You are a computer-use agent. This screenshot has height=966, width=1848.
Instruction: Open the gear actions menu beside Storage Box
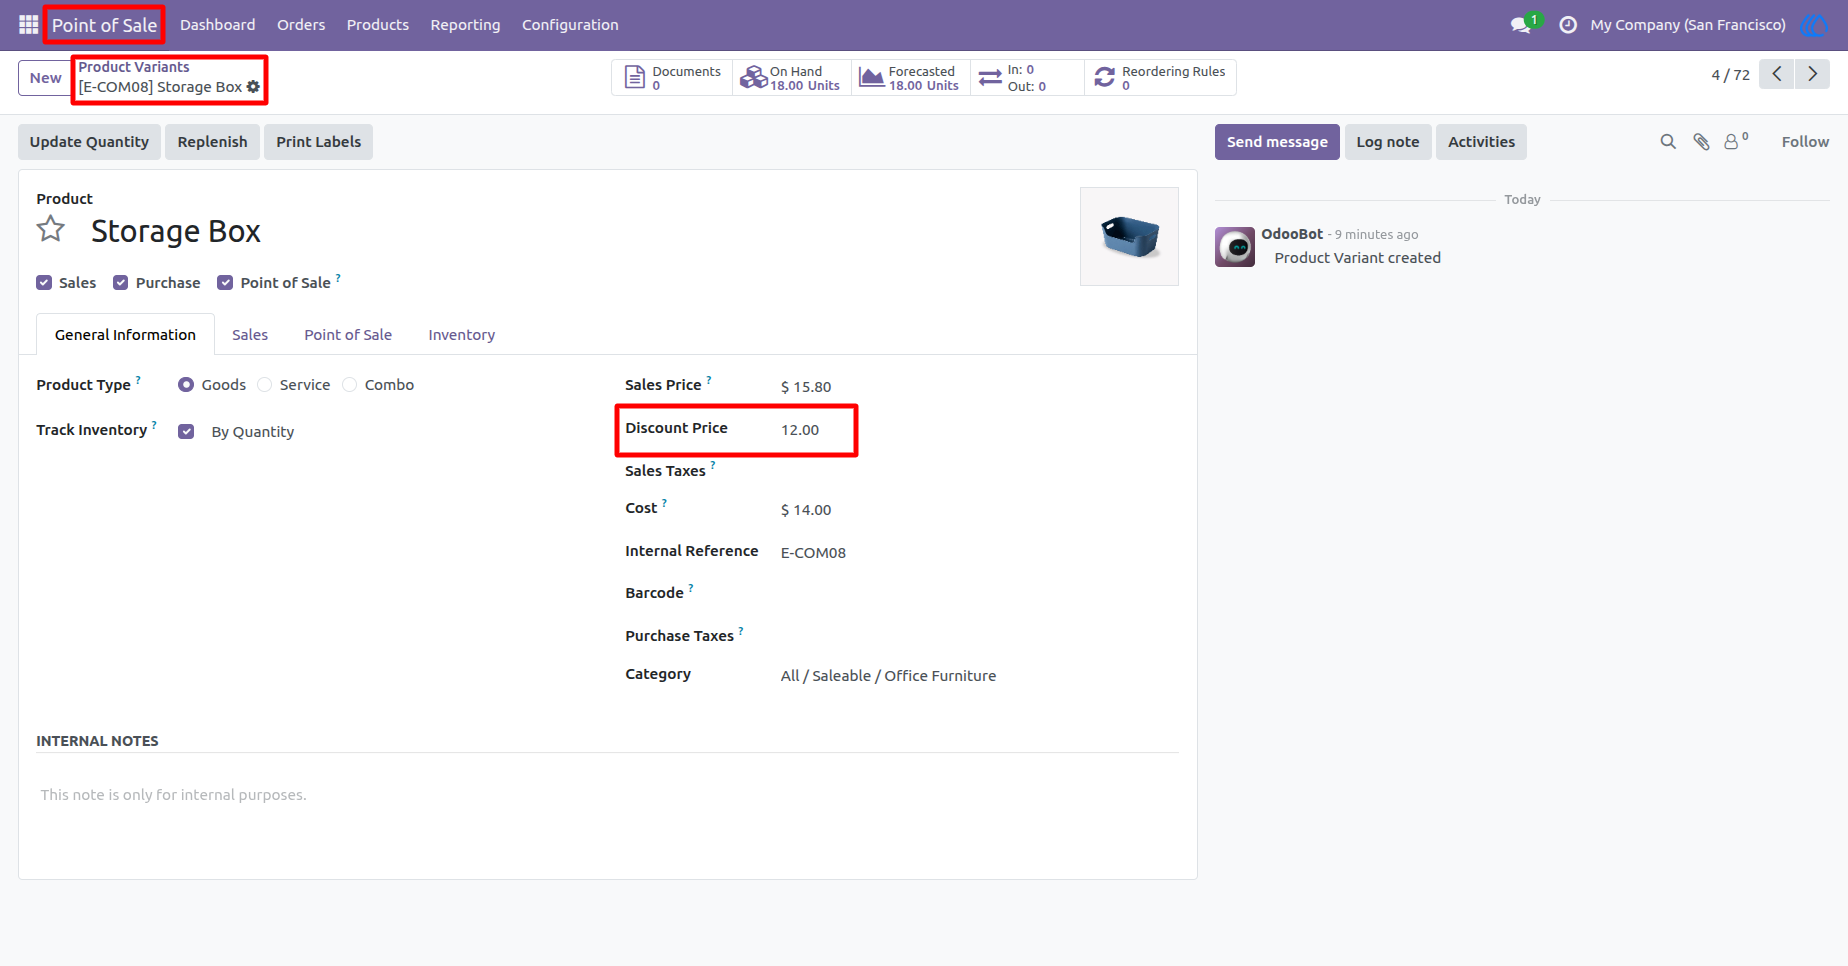253,87
